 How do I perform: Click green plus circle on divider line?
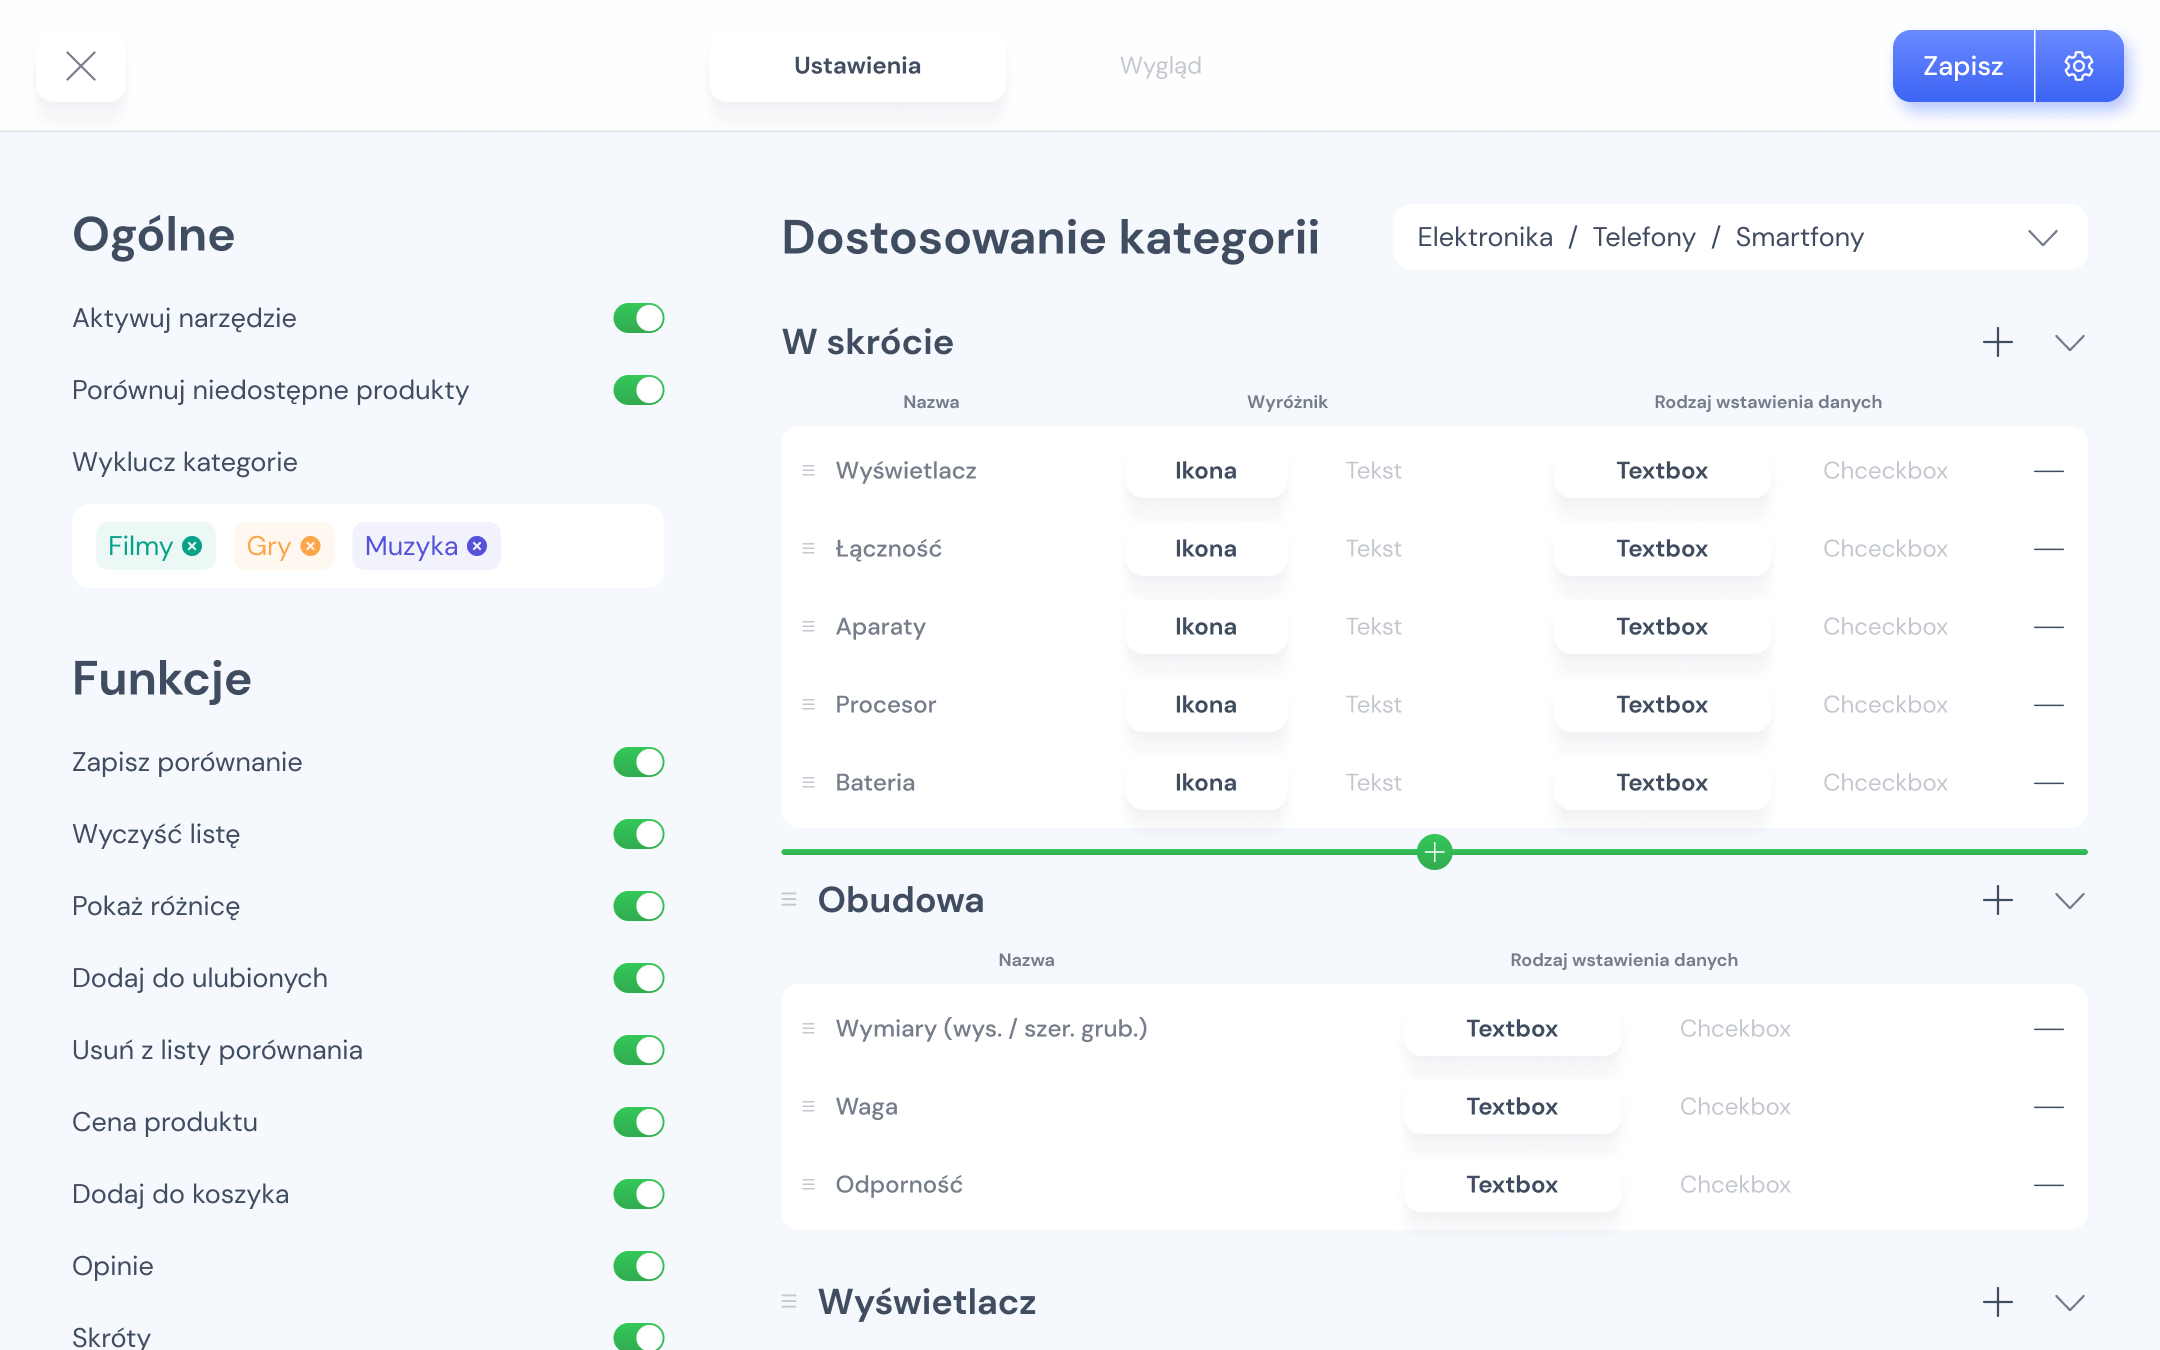[x=1434, y=852]
